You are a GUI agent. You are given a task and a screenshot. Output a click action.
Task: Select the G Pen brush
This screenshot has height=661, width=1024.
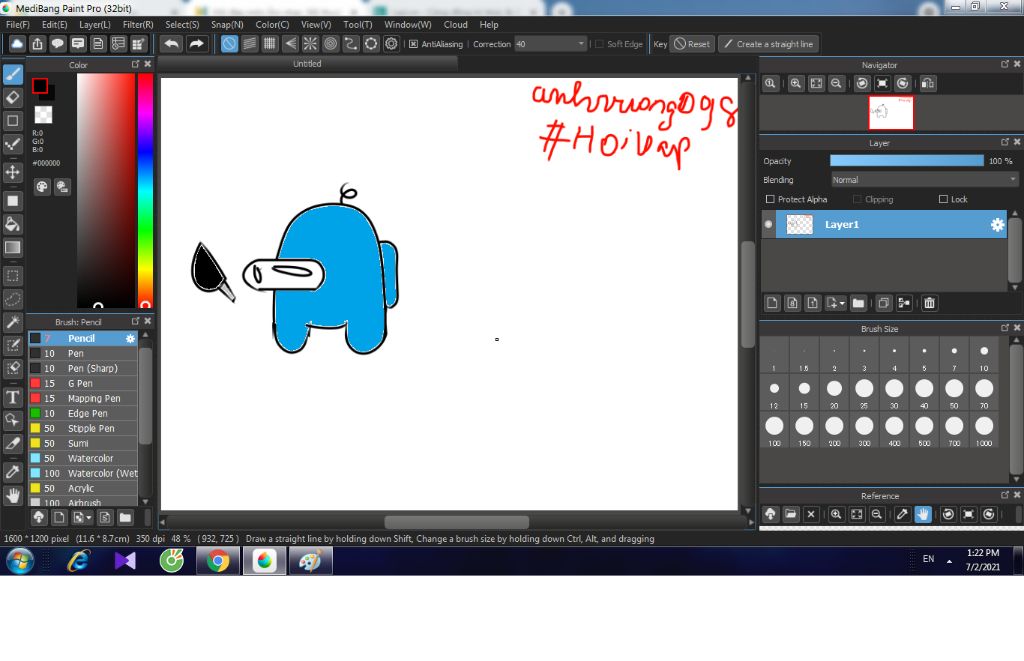click(x=83, y=383)
